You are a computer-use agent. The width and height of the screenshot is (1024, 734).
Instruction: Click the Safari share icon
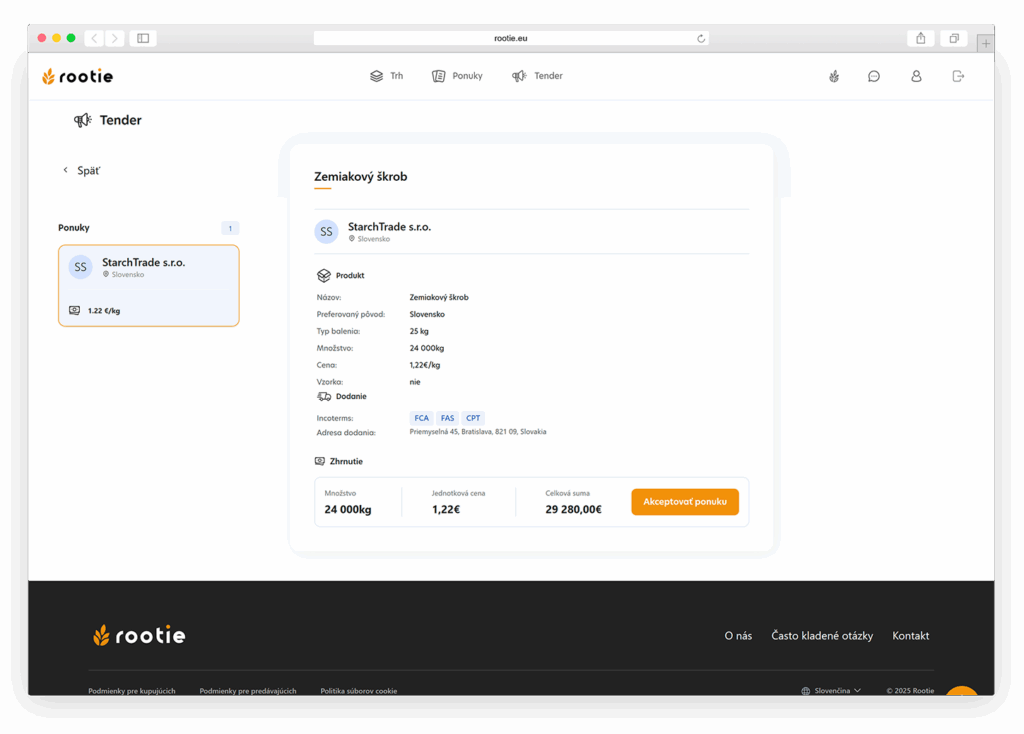(x=920, y=38)
